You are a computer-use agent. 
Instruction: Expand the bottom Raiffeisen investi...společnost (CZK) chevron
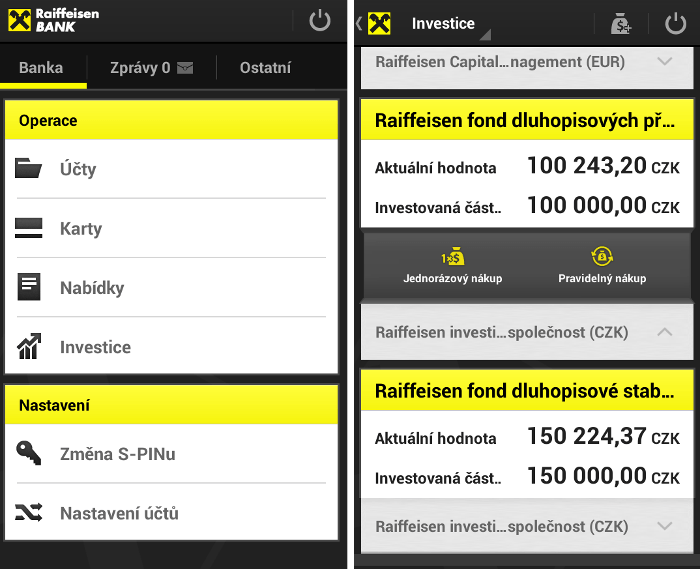point(665,526)
